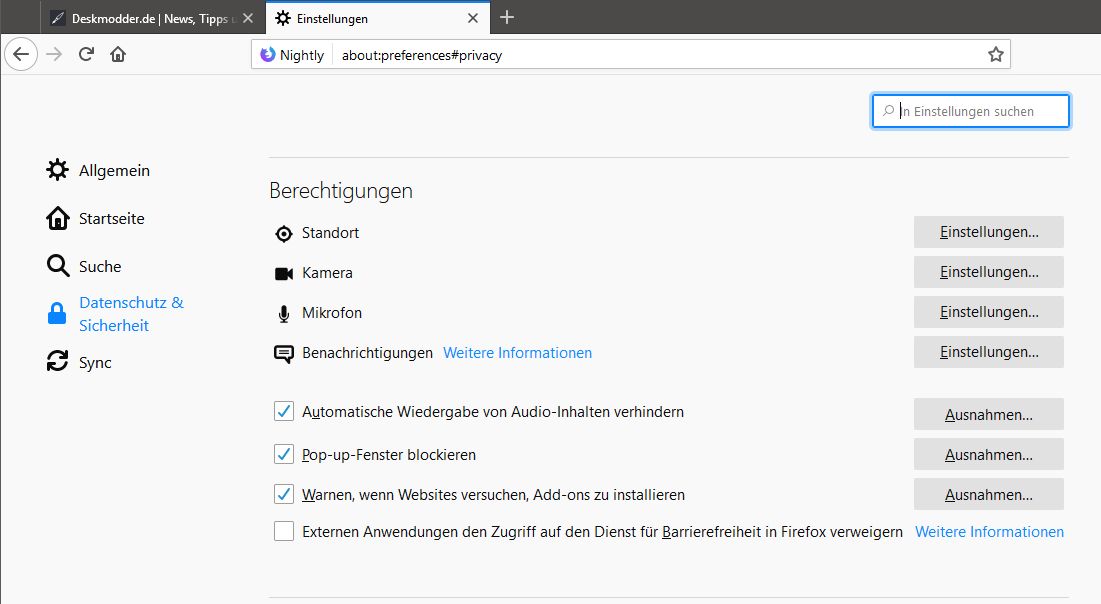Open Weitere Informationen link next to Benachrichtigungen
1101x604 pixels.
pos(517,353)
